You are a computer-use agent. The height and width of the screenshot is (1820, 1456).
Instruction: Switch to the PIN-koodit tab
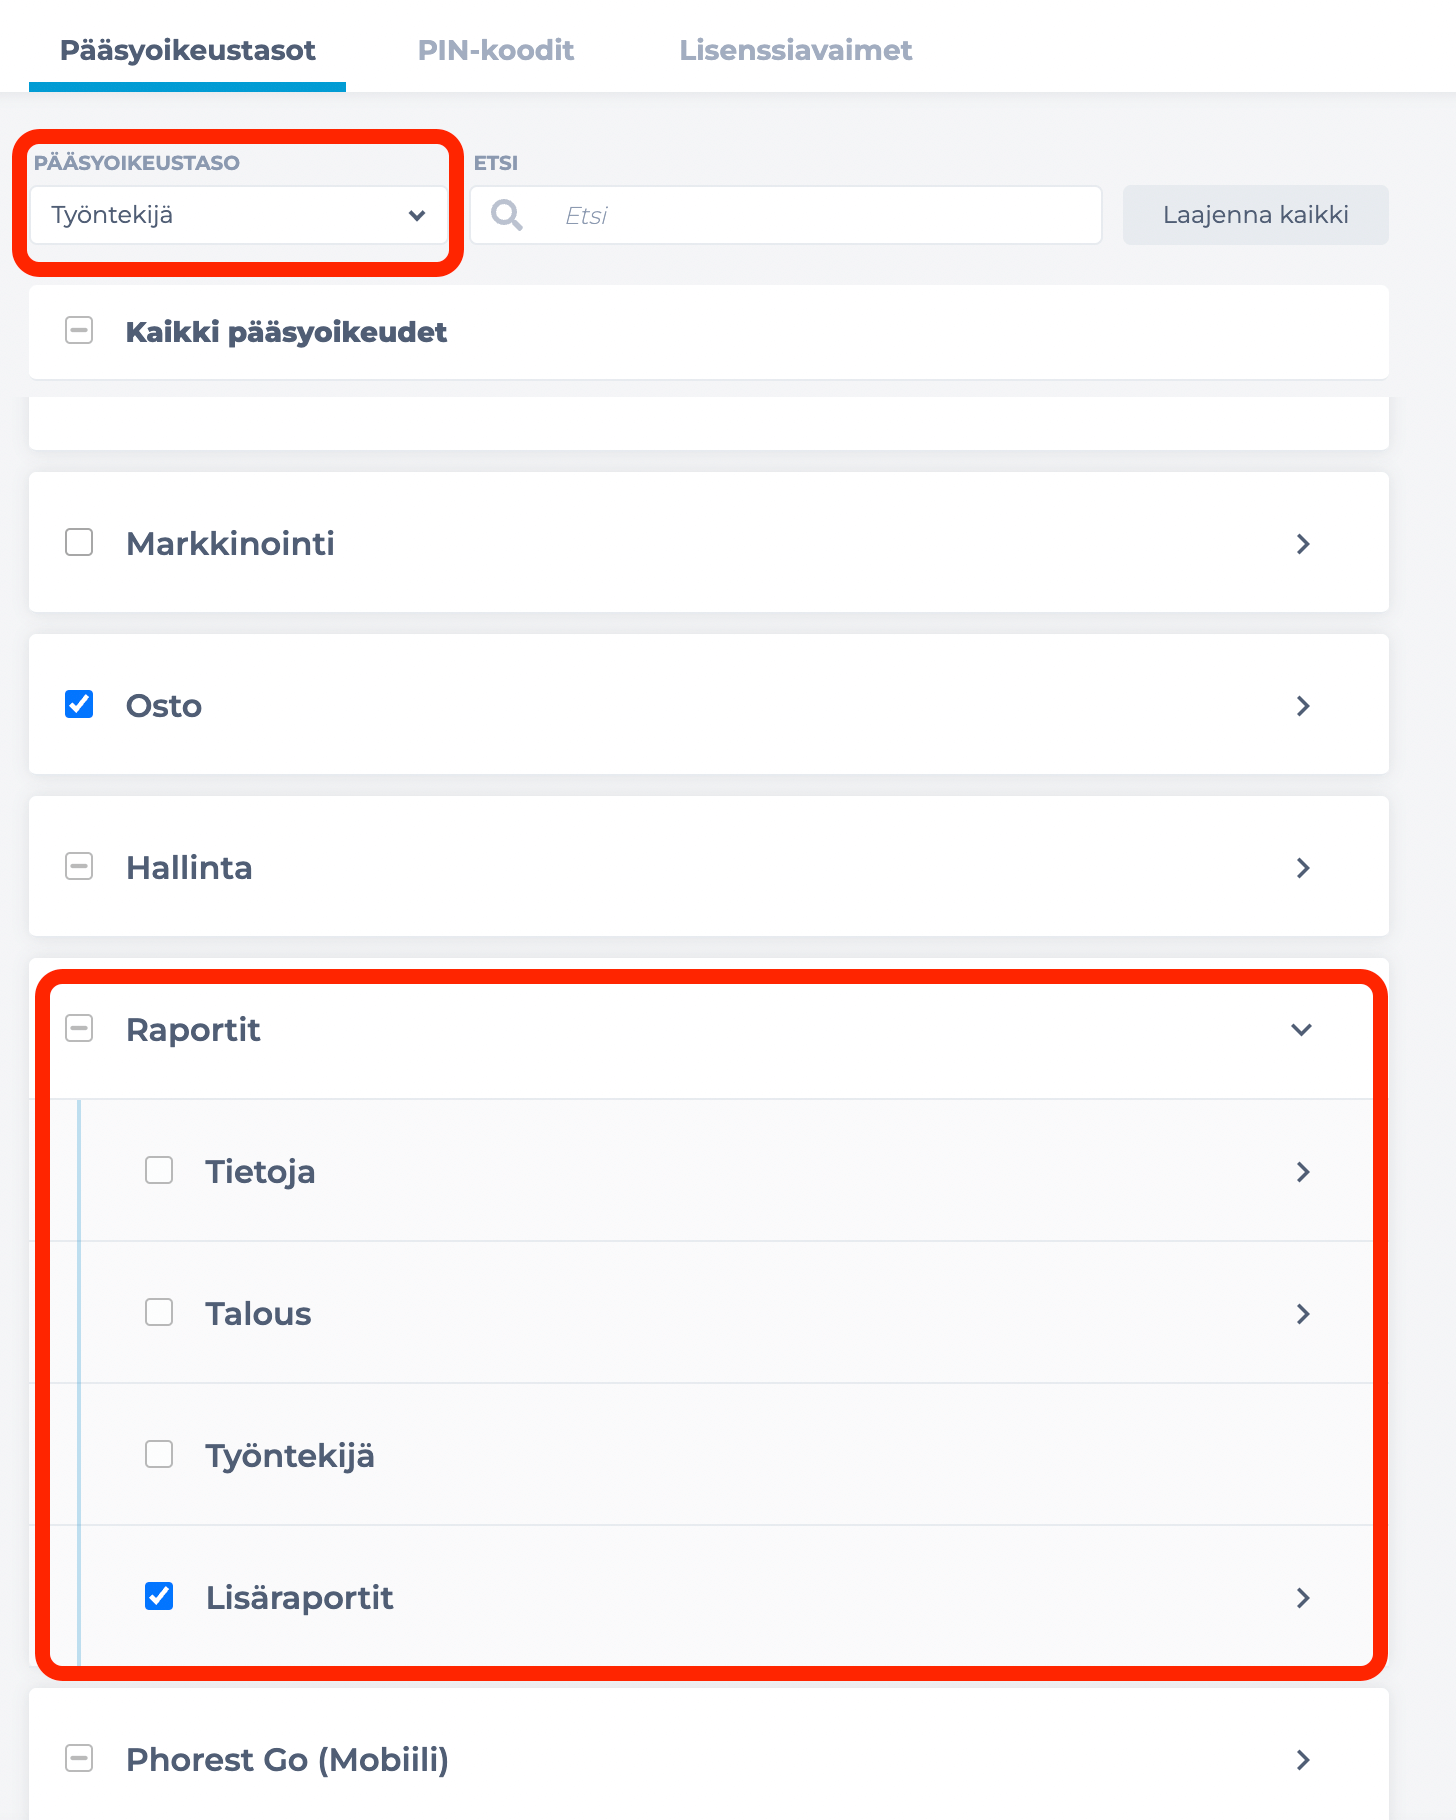[496, 50]
